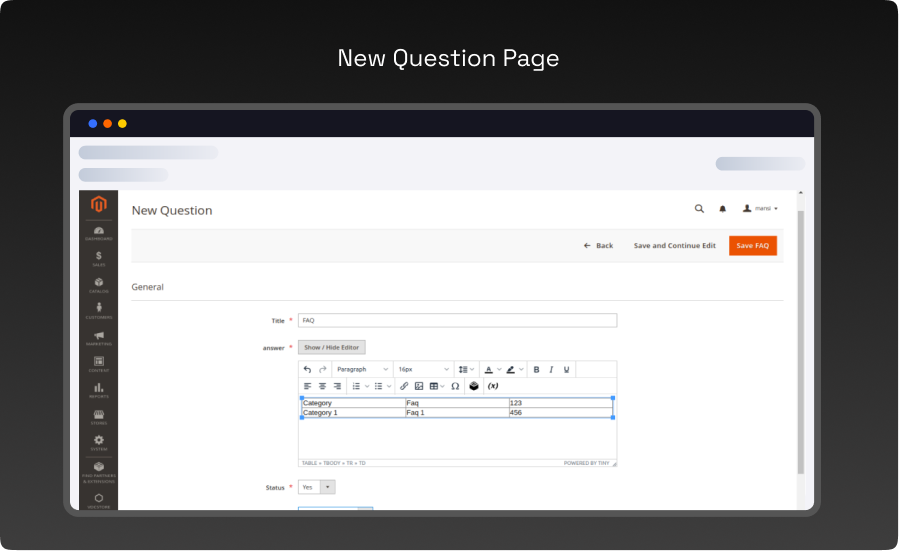This screenshot has width=899, height=551.
Task: Open the special character omega icon
Action: (x=455, y=386)
